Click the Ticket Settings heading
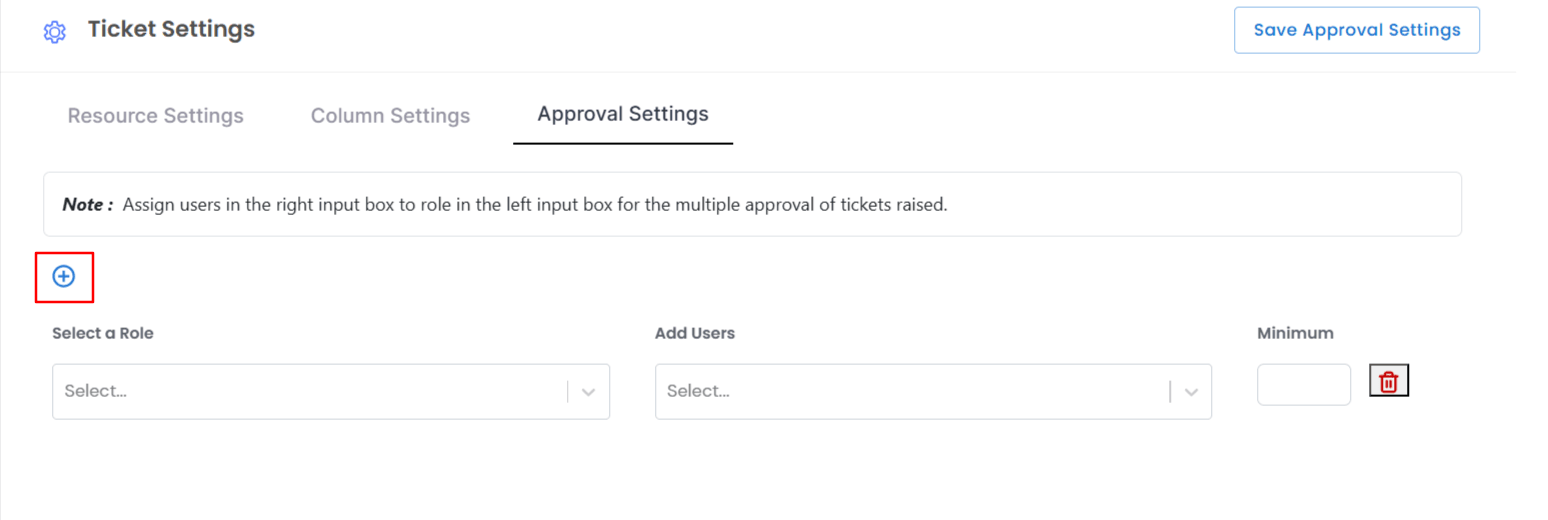The width and height of the screenshot is (1548, 520). pos(171,30)
